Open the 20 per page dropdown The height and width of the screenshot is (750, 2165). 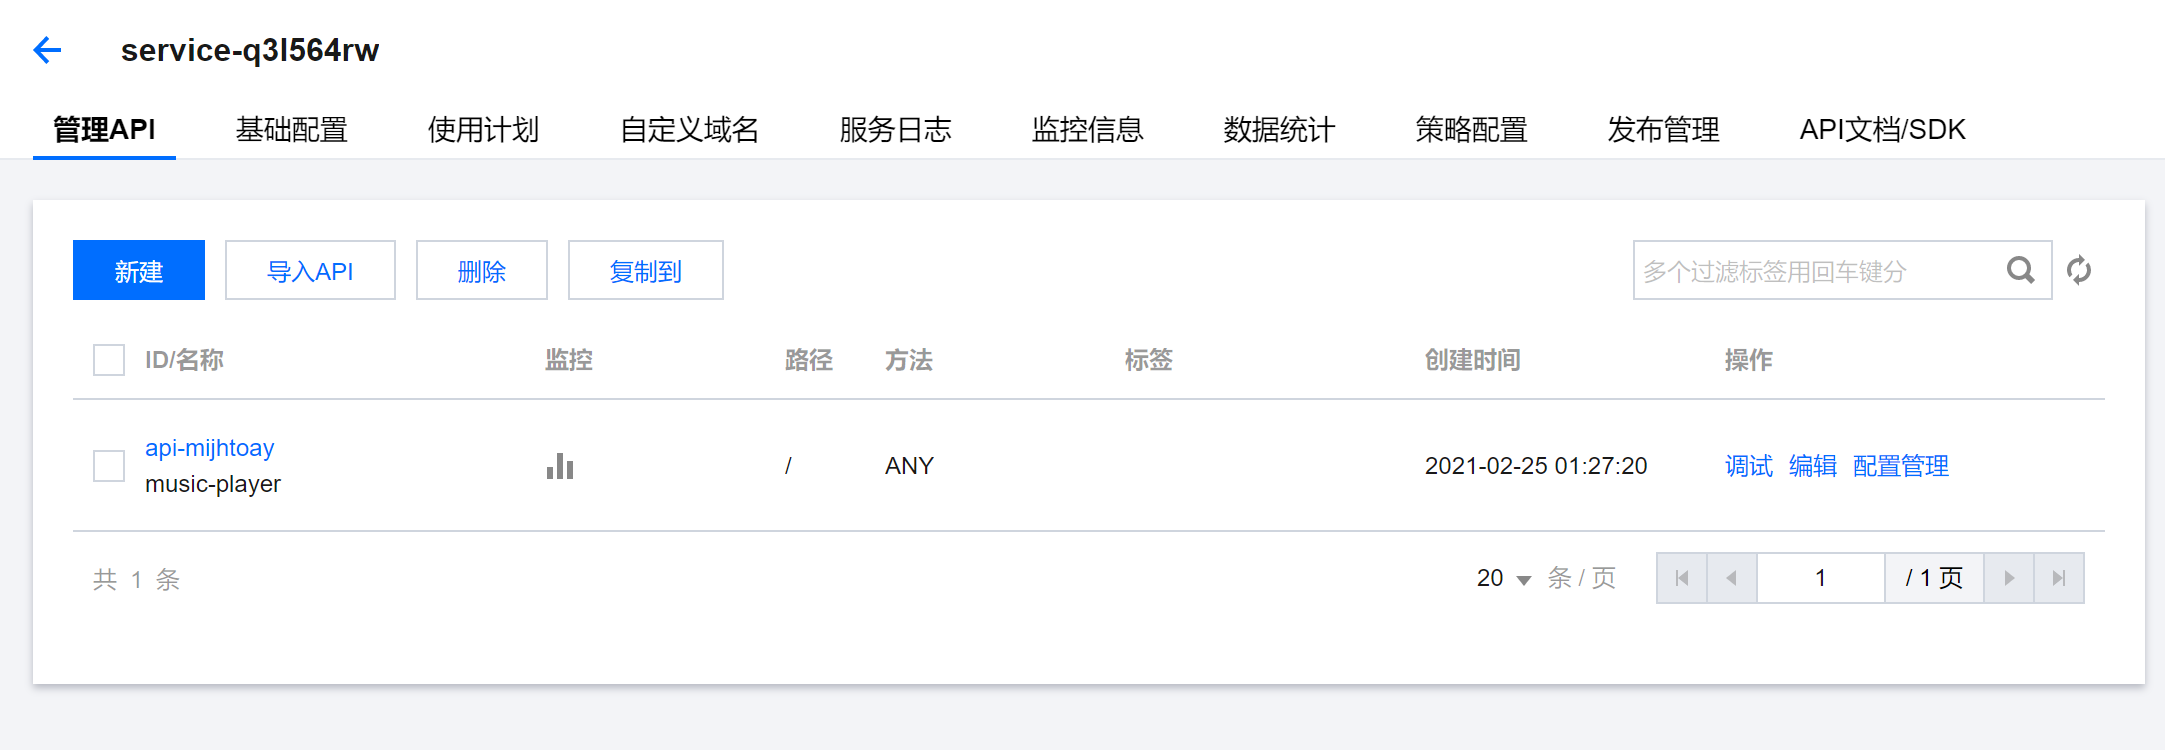pyautogui.click(x=1504, y=578)
